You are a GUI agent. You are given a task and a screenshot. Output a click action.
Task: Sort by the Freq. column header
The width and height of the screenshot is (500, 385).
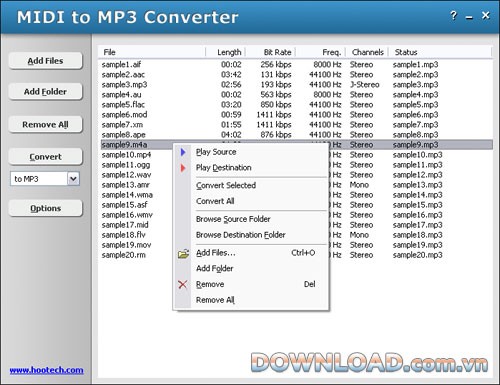321,52
